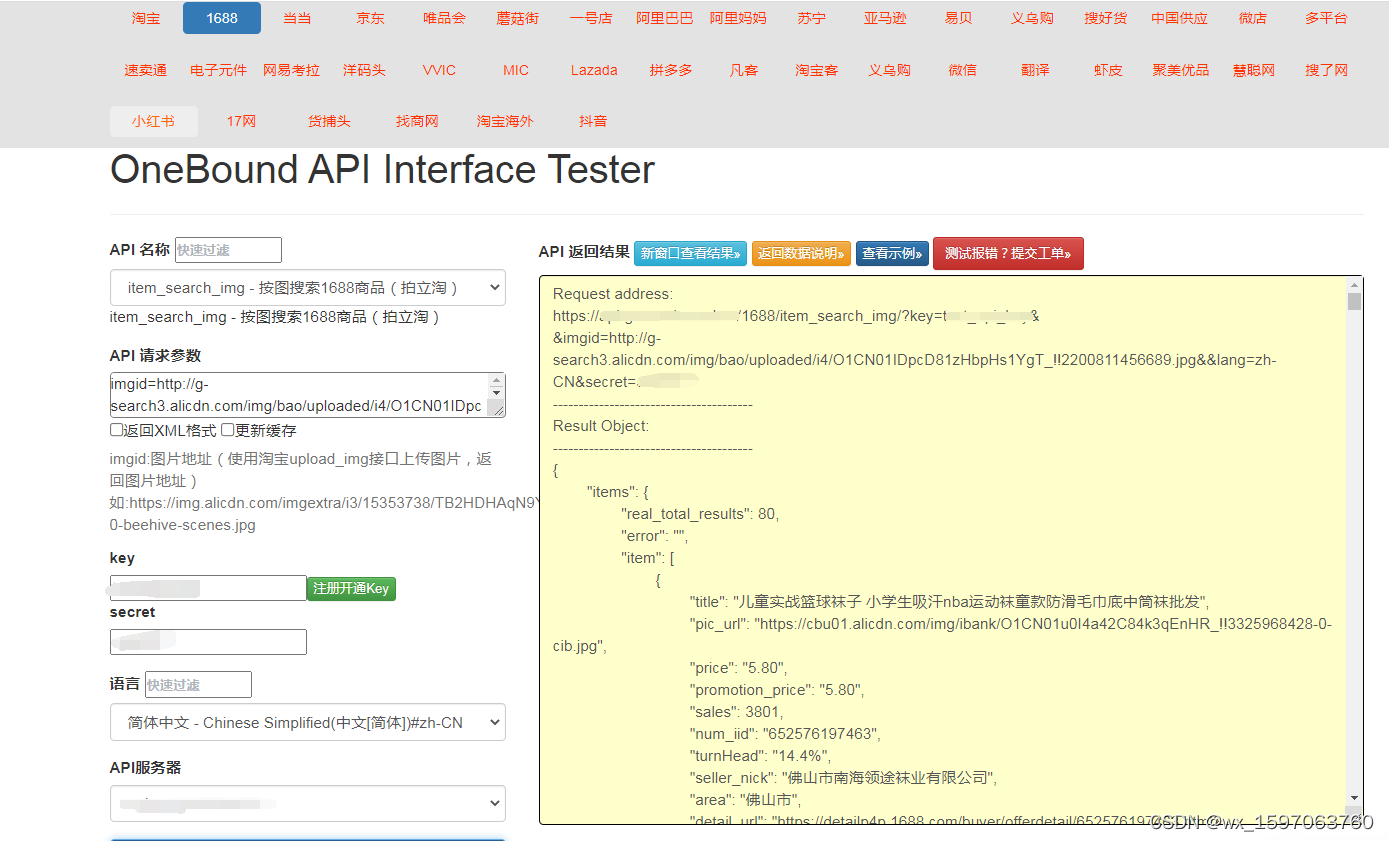Select the 速卖通 tab
Image resolution: width=1389 pixels, height=841 pixels.
point(146,70)
